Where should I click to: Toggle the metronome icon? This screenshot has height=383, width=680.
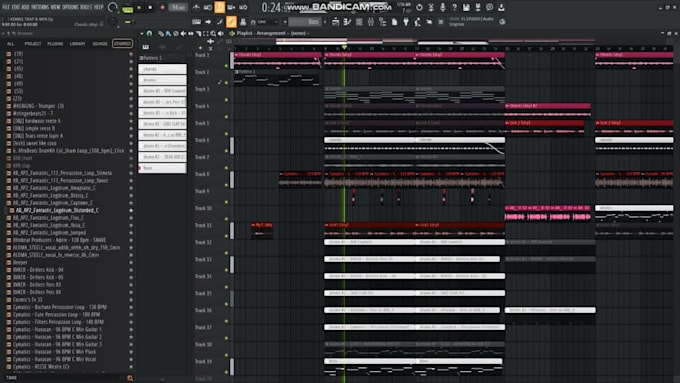(x=196, y=7)
